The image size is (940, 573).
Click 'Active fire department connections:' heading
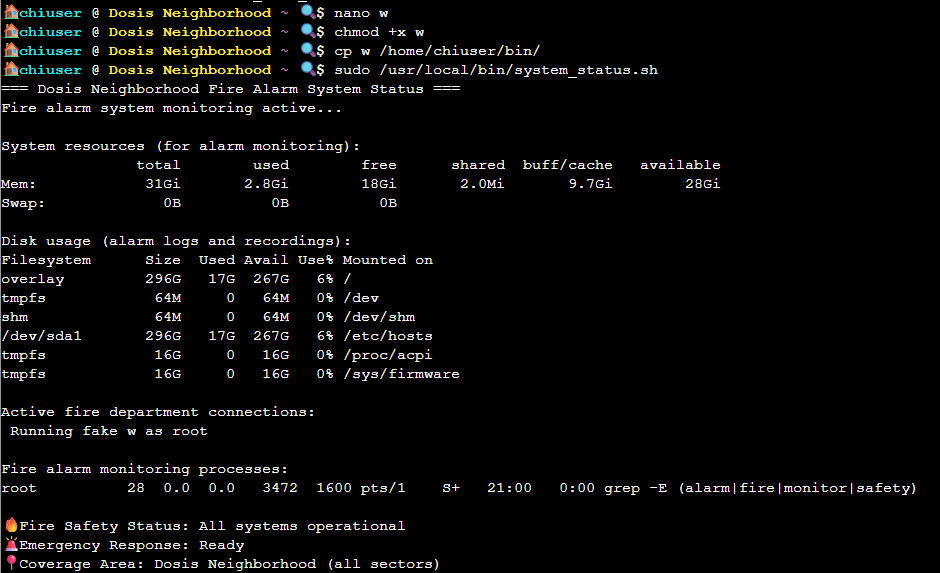point(158,412)
